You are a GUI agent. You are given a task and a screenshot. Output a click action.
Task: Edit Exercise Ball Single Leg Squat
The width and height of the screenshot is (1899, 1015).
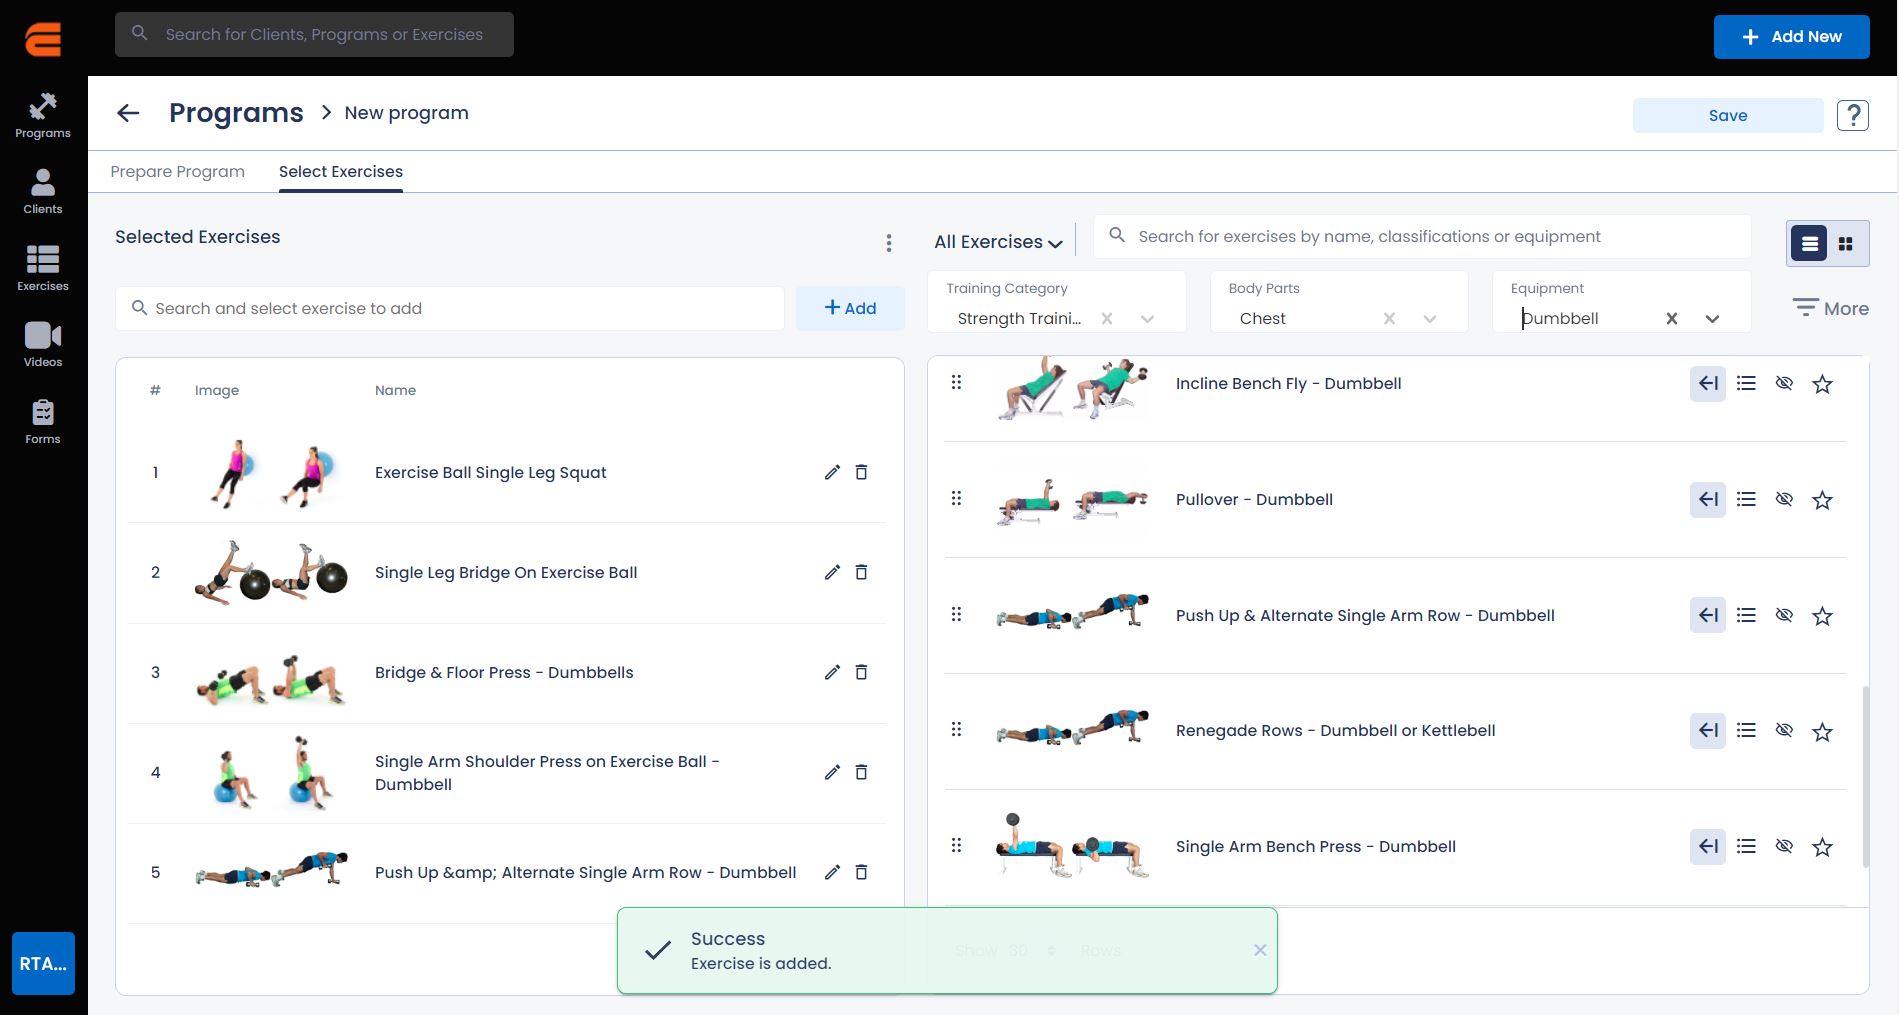point(832,472)
